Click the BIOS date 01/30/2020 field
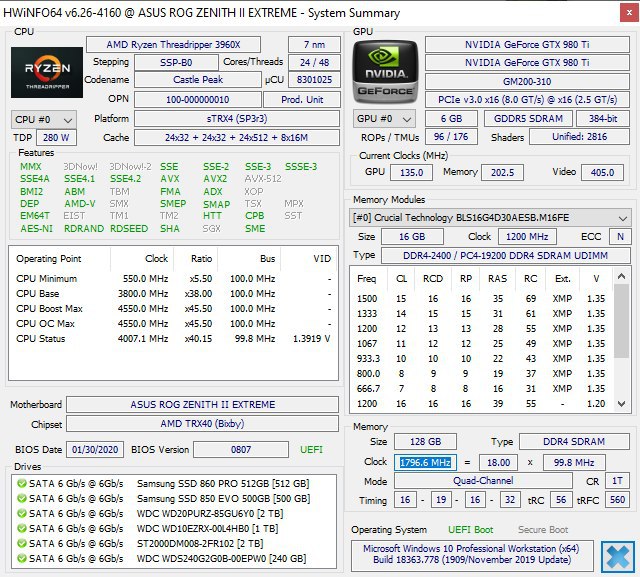 tap(95, 450)
